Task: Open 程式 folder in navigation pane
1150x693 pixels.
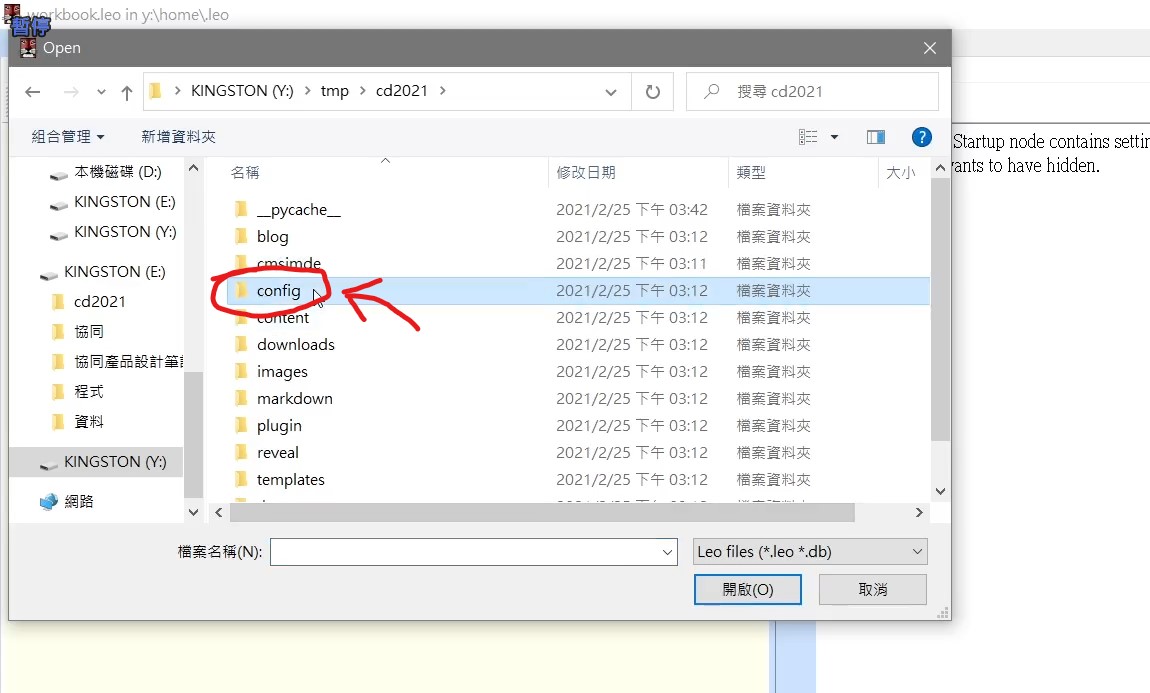Action: pos(89,392)
